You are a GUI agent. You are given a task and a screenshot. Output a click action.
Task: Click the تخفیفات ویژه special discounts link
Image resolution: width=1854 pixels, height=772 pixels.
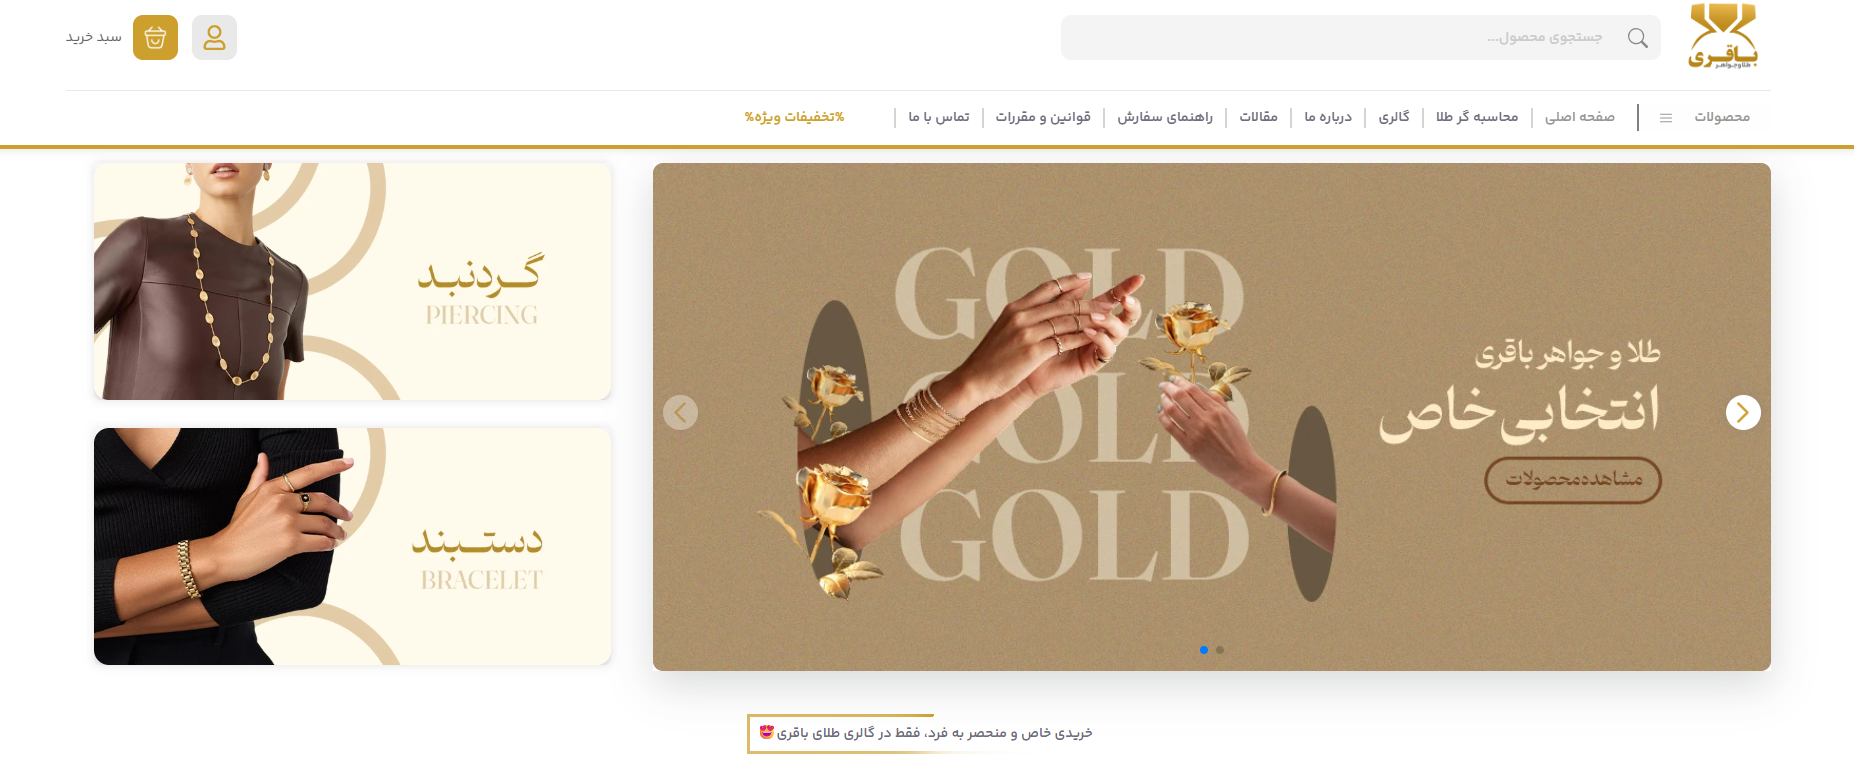(794, 117)
